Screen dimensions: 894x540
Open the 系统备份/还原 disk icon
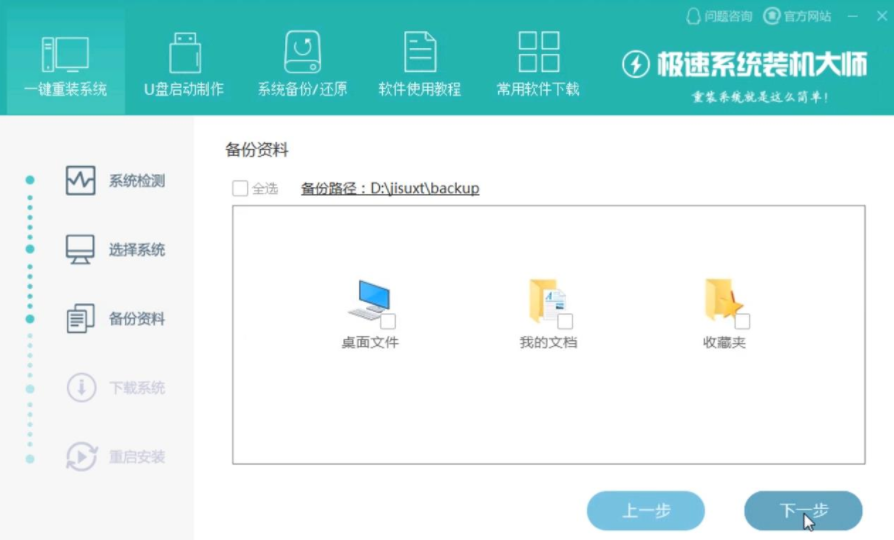point(302,52)
